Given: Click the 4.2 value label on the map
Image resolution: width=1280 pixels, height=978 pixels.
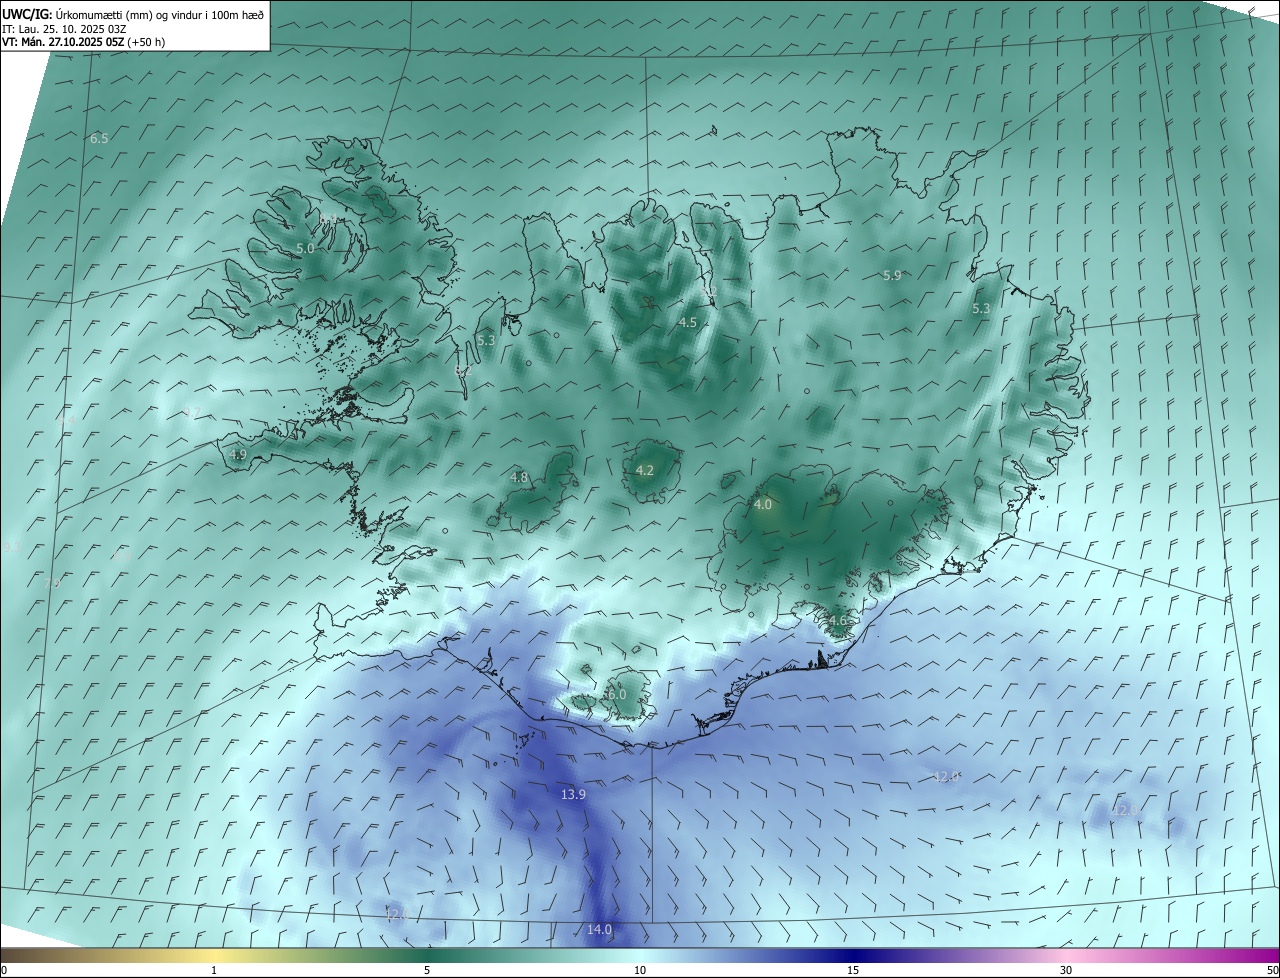Looking at the screenshot, I should (x=645, y=470).
